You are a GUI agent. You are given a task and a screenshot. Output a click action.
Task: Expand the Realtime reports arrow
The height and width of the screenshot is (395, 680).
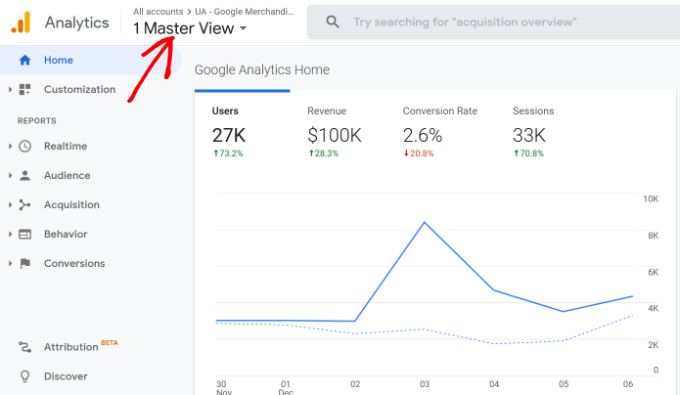(x=10, y=146)
